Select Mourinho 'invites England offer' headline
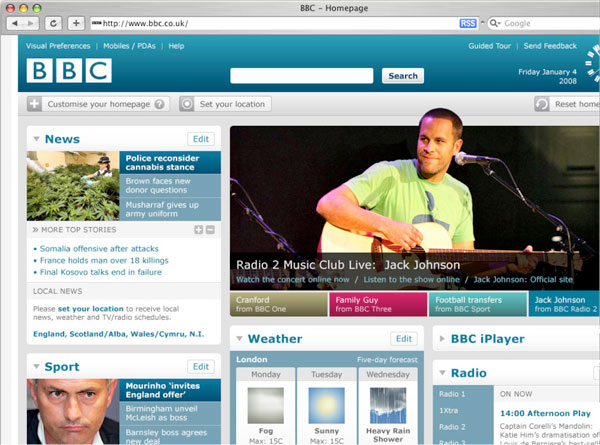 click(x=170, y=390)
